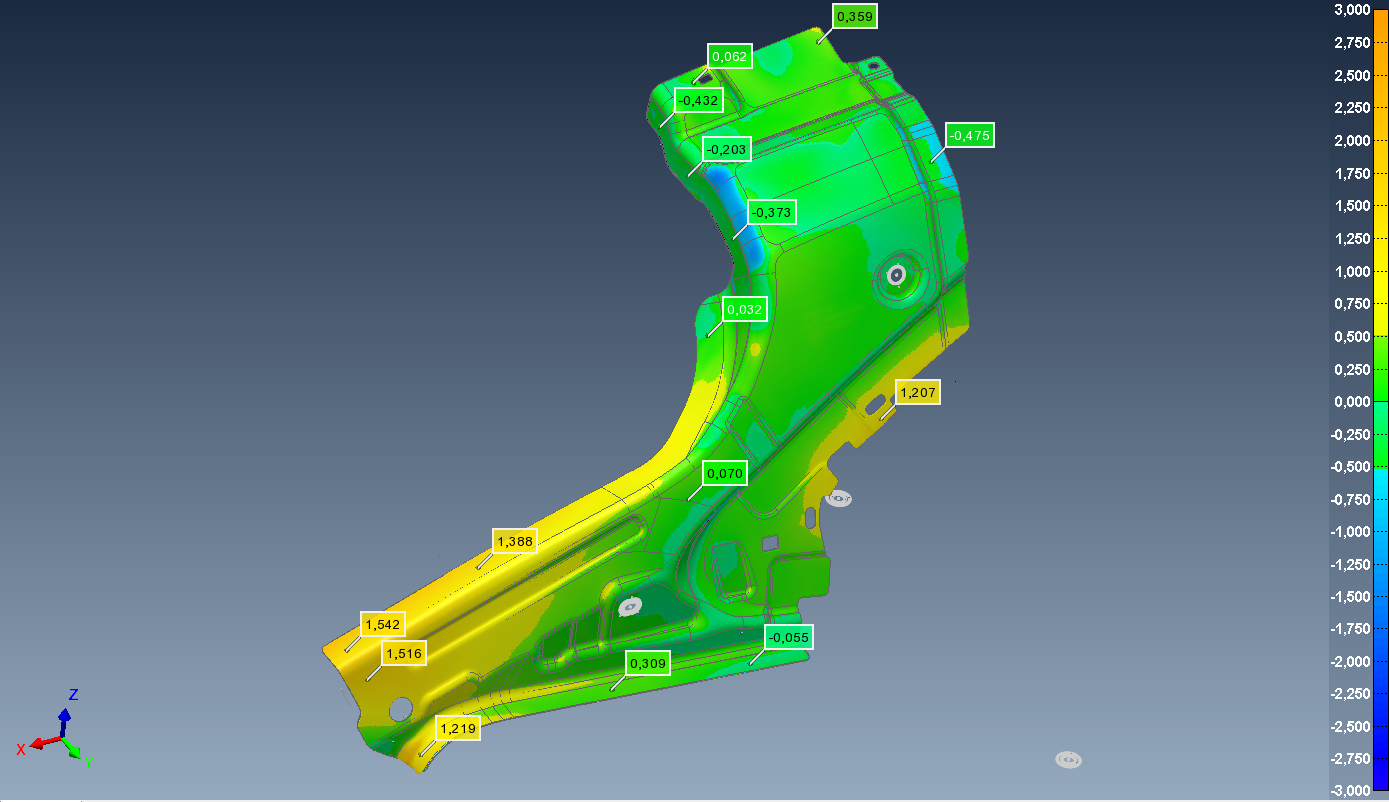
Task: Click the 0,309 deviation label
Action: [648, 662]
